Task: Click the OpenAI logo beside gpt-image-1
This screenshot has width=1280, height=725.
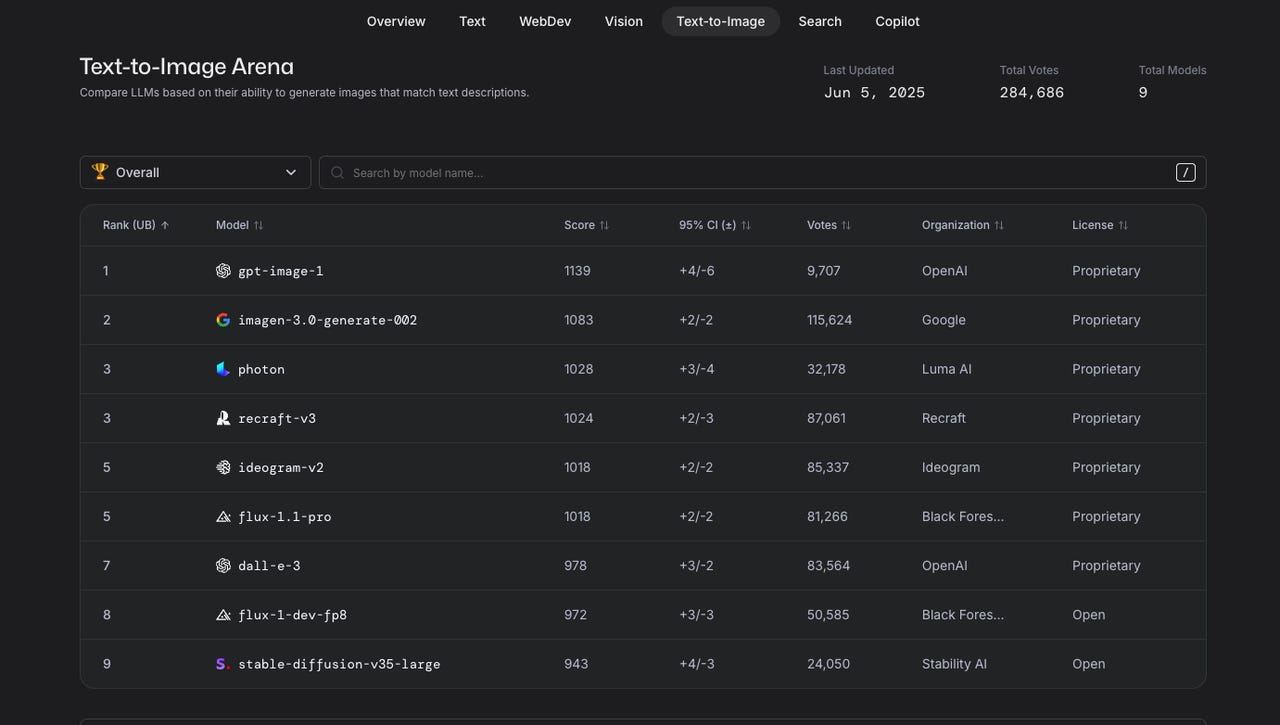Action: click(223, 271)
